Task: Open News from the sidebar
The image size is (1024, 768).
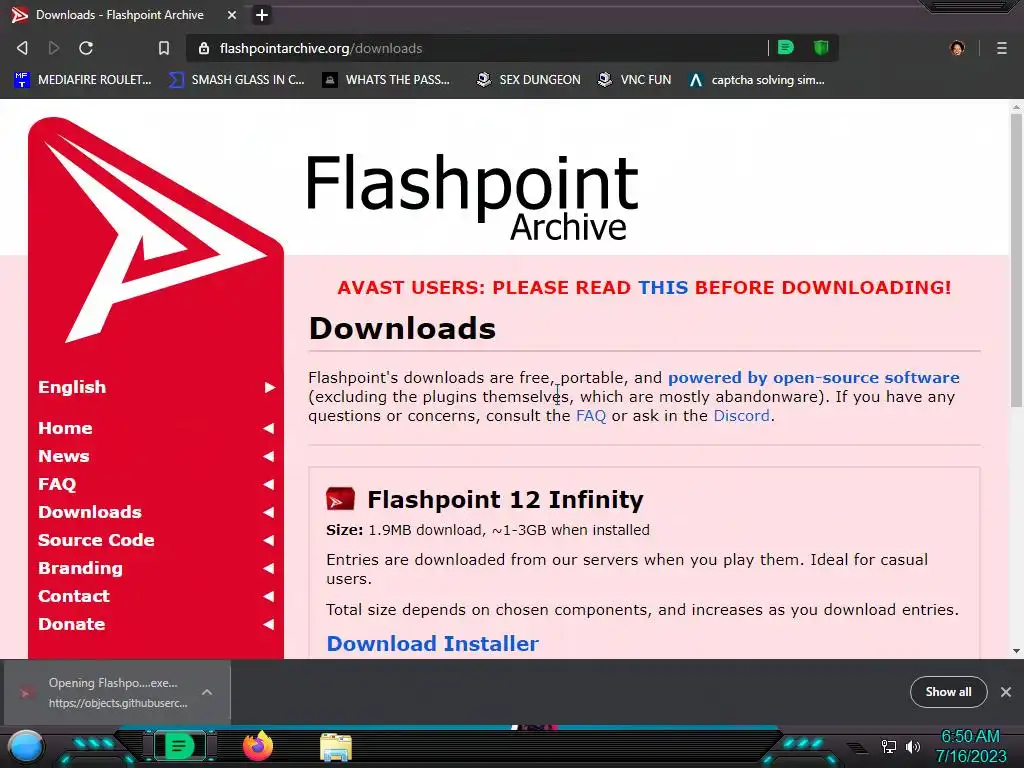Action: point(156,456)
